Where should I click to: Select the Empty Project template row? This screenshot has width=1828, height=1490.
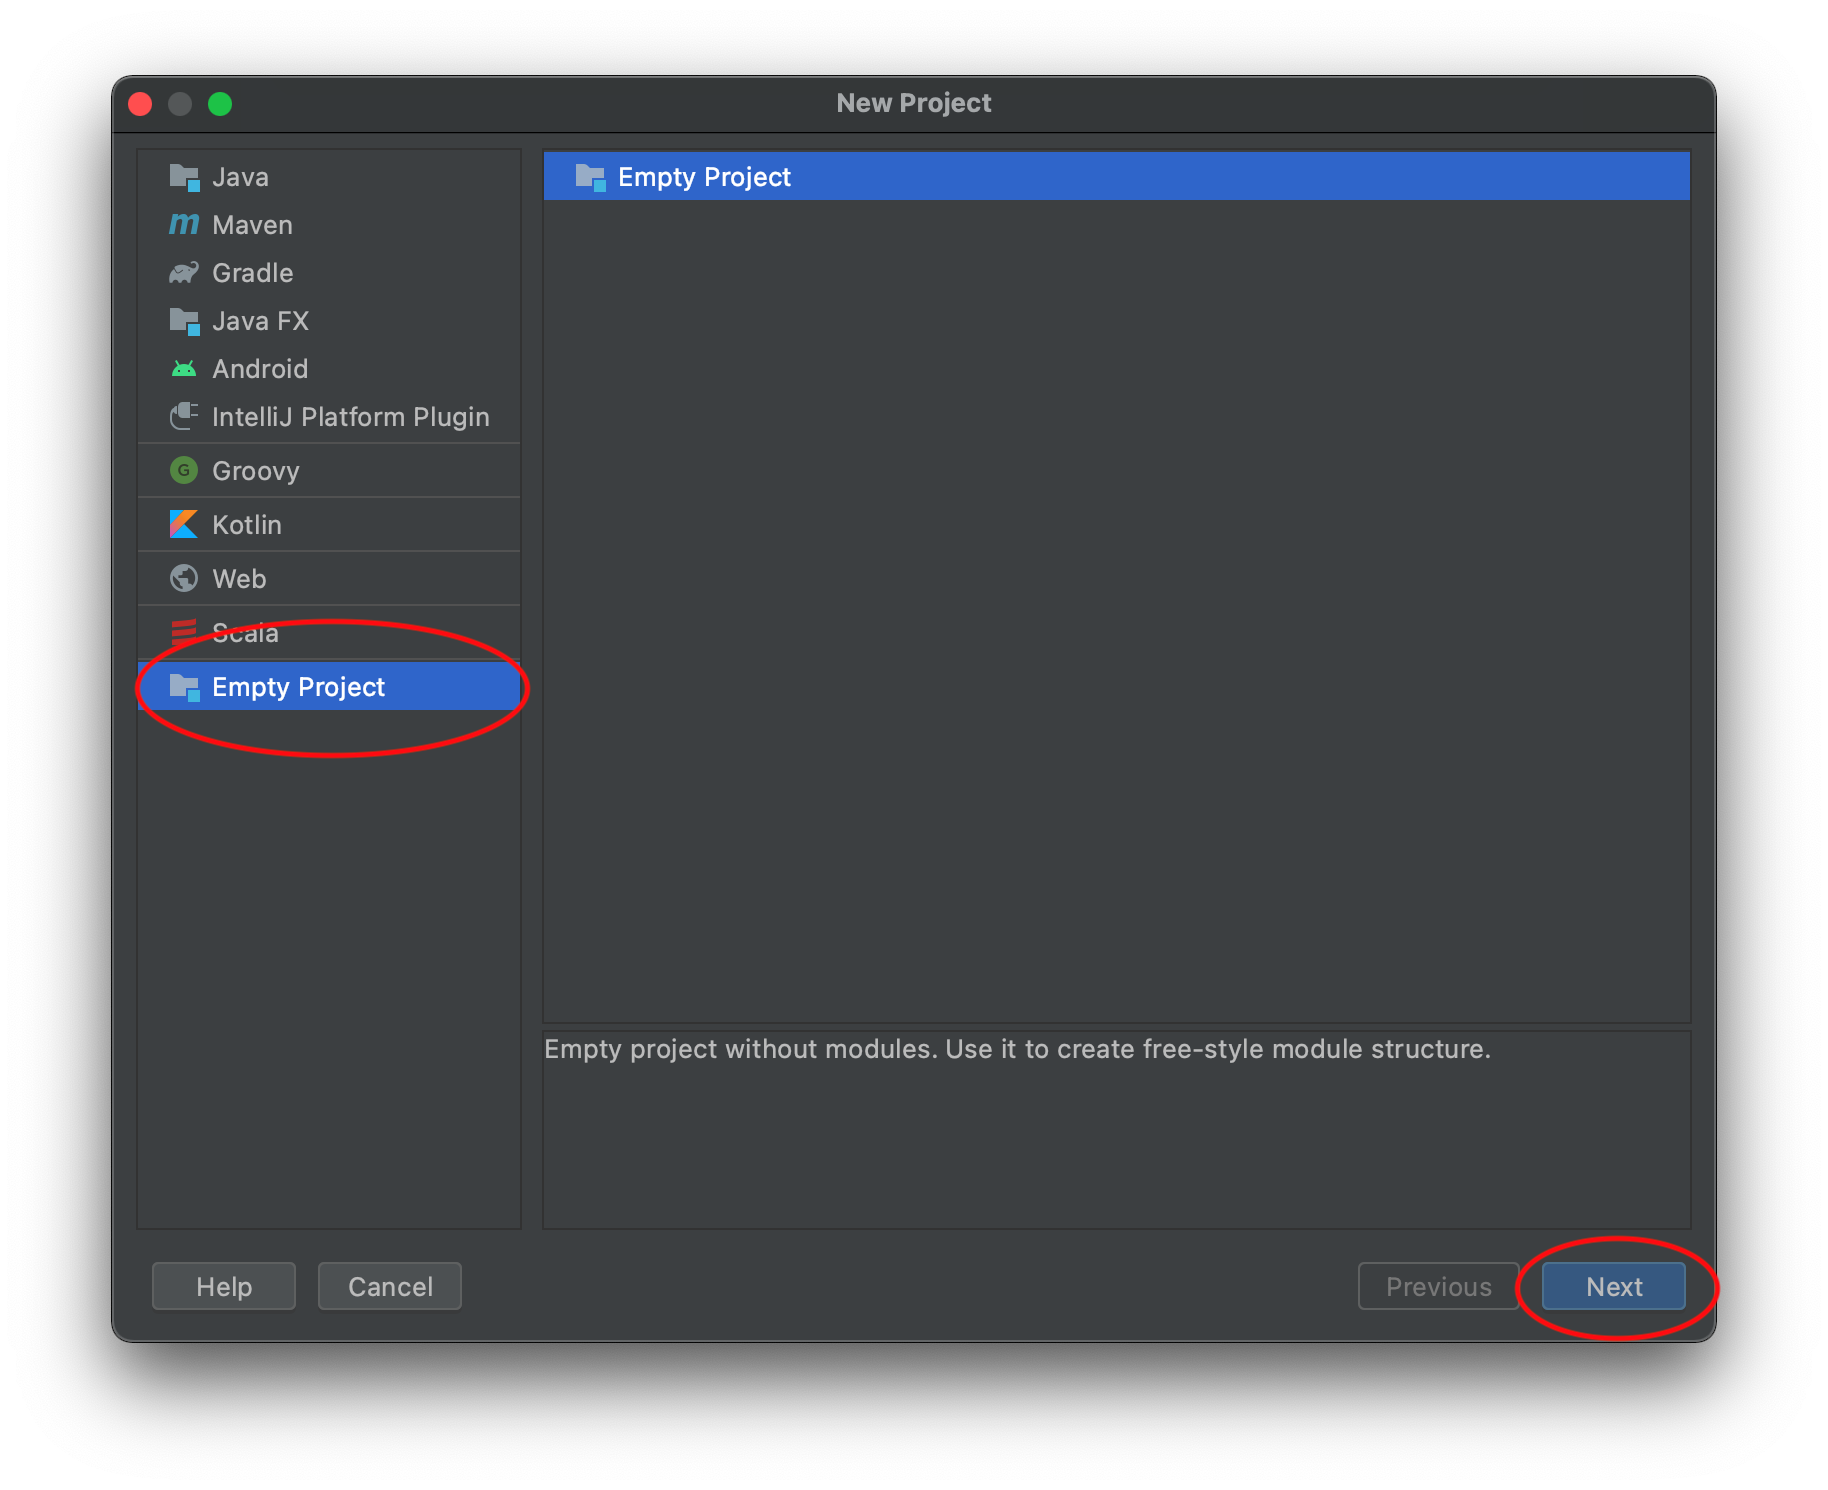[1116, 177]
